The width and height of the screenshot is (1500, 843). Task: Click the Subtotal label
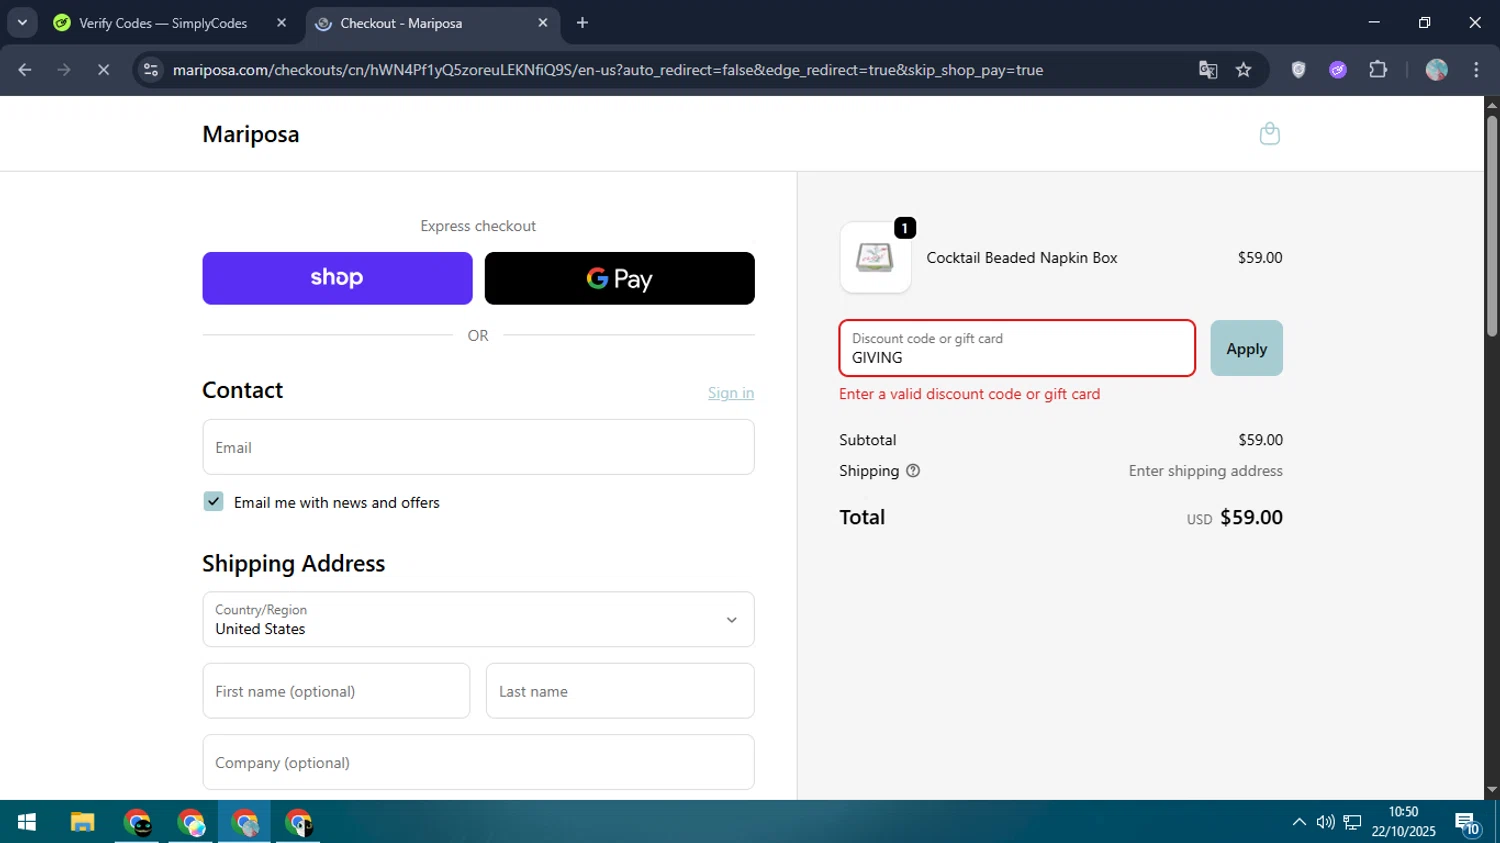click(868, 440)
